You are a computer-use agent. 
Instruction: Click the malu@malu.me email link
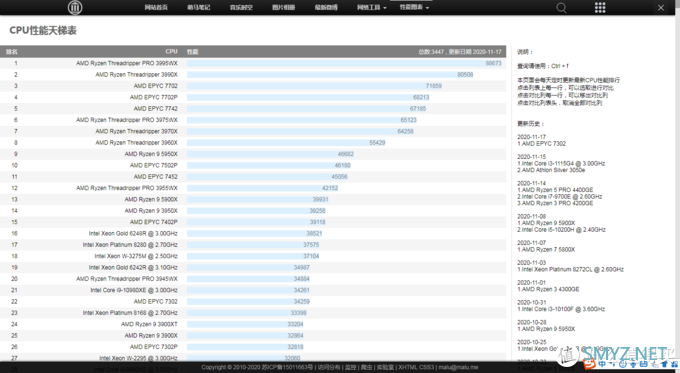458,367
